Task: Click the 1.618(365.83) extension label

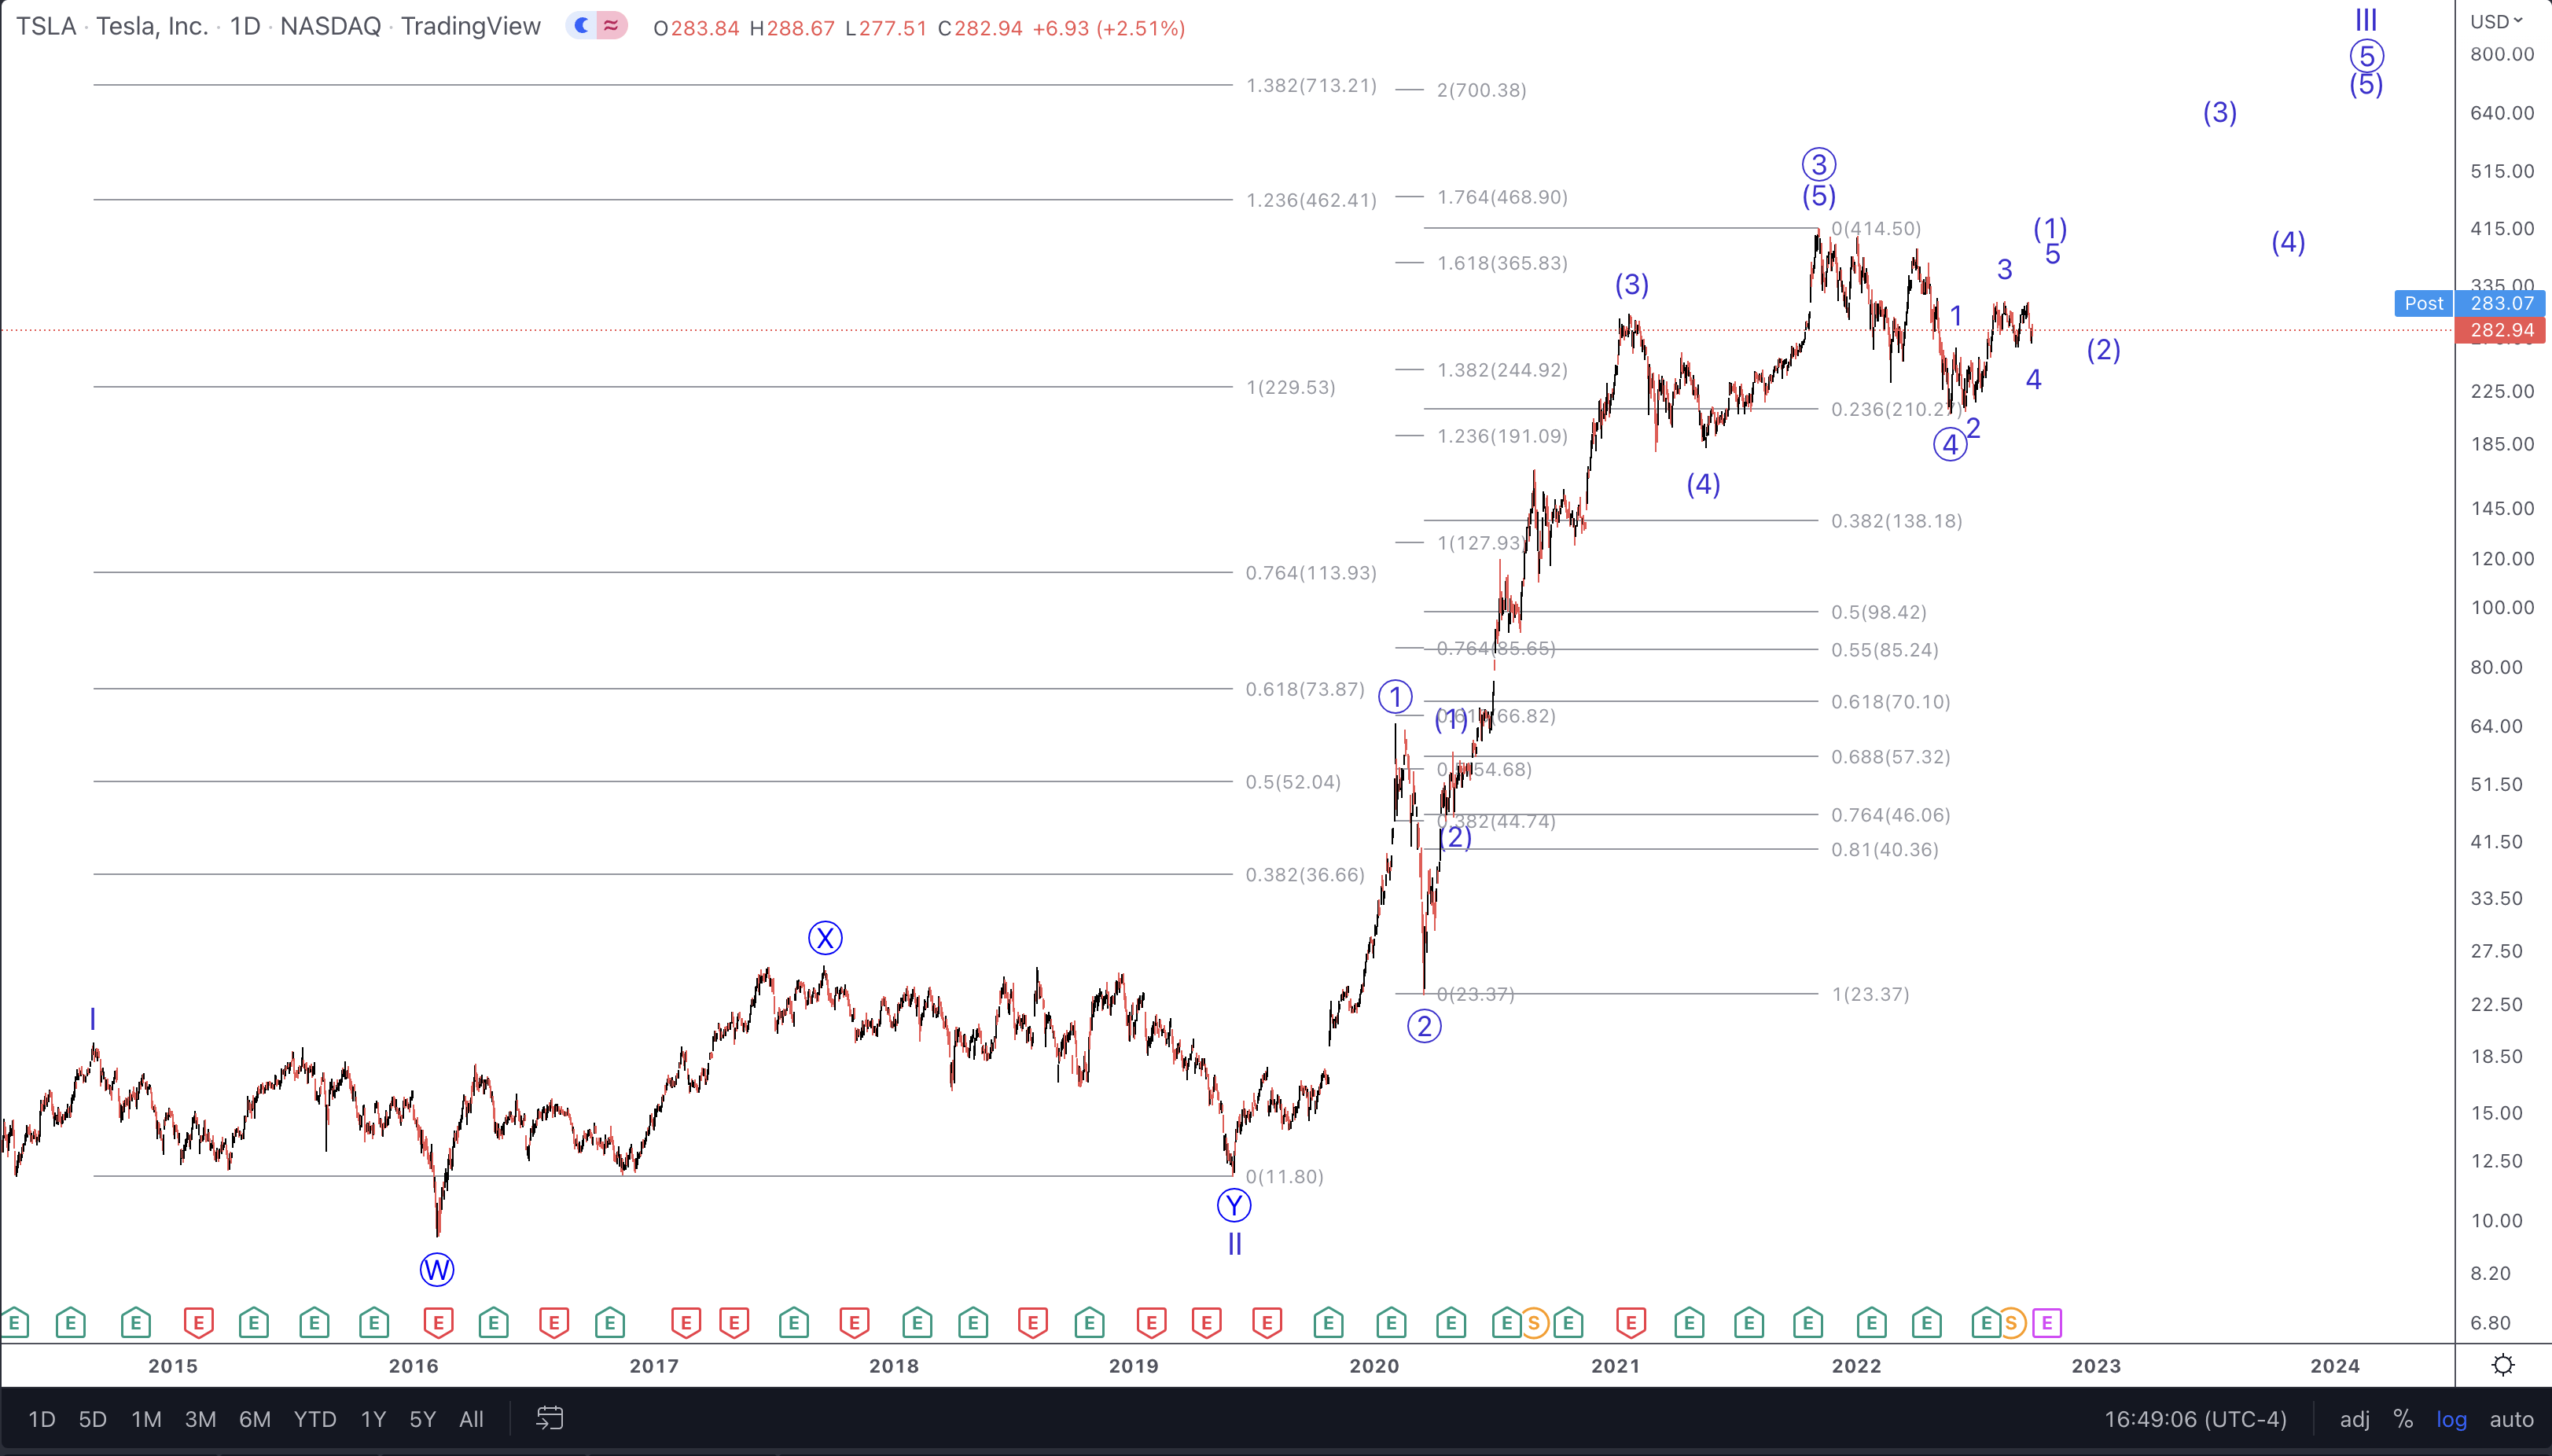Action: click(x=1502, y=263)
